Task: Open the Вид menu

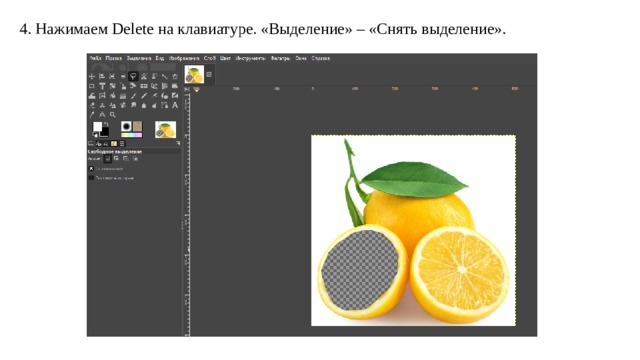Action: [160, 58]
